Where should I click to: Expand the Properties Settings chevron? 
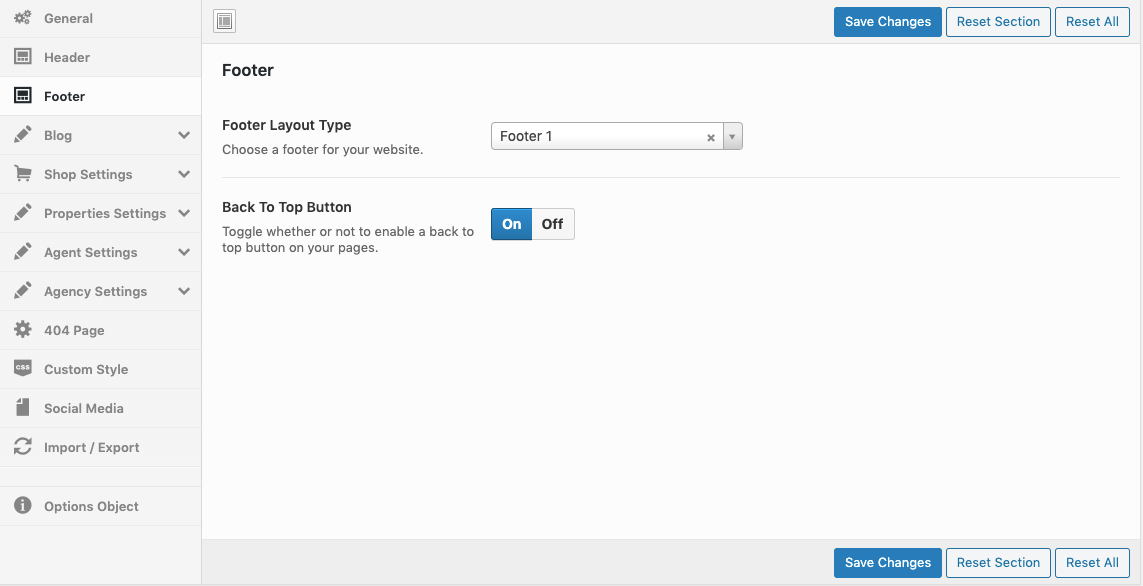tap(184, 213)
